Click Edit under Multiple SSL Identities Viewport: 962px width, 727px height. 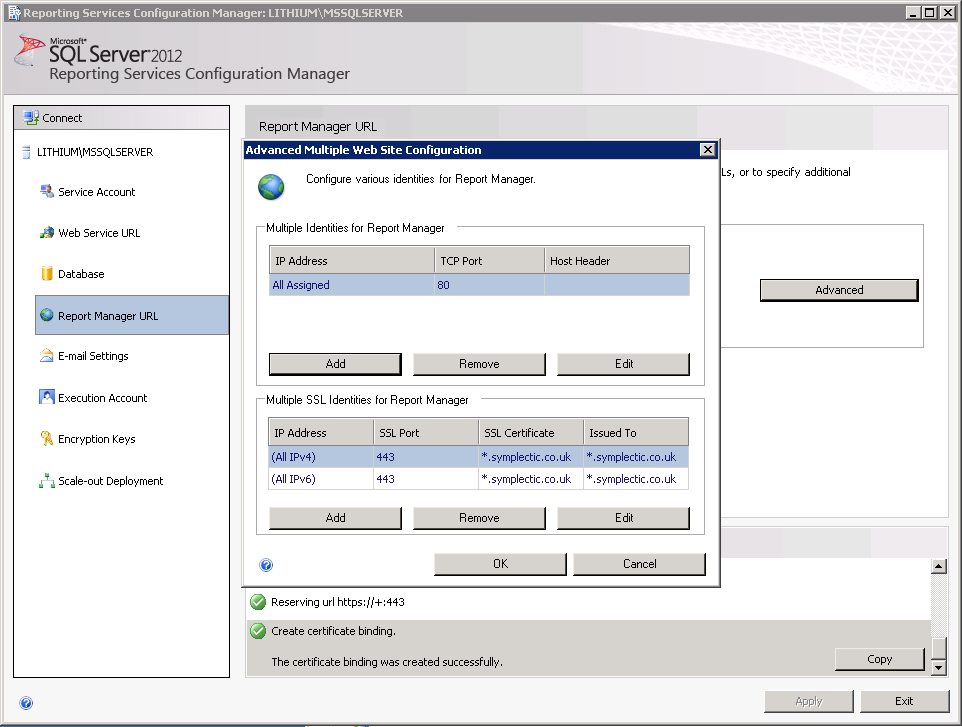[623, 518]
